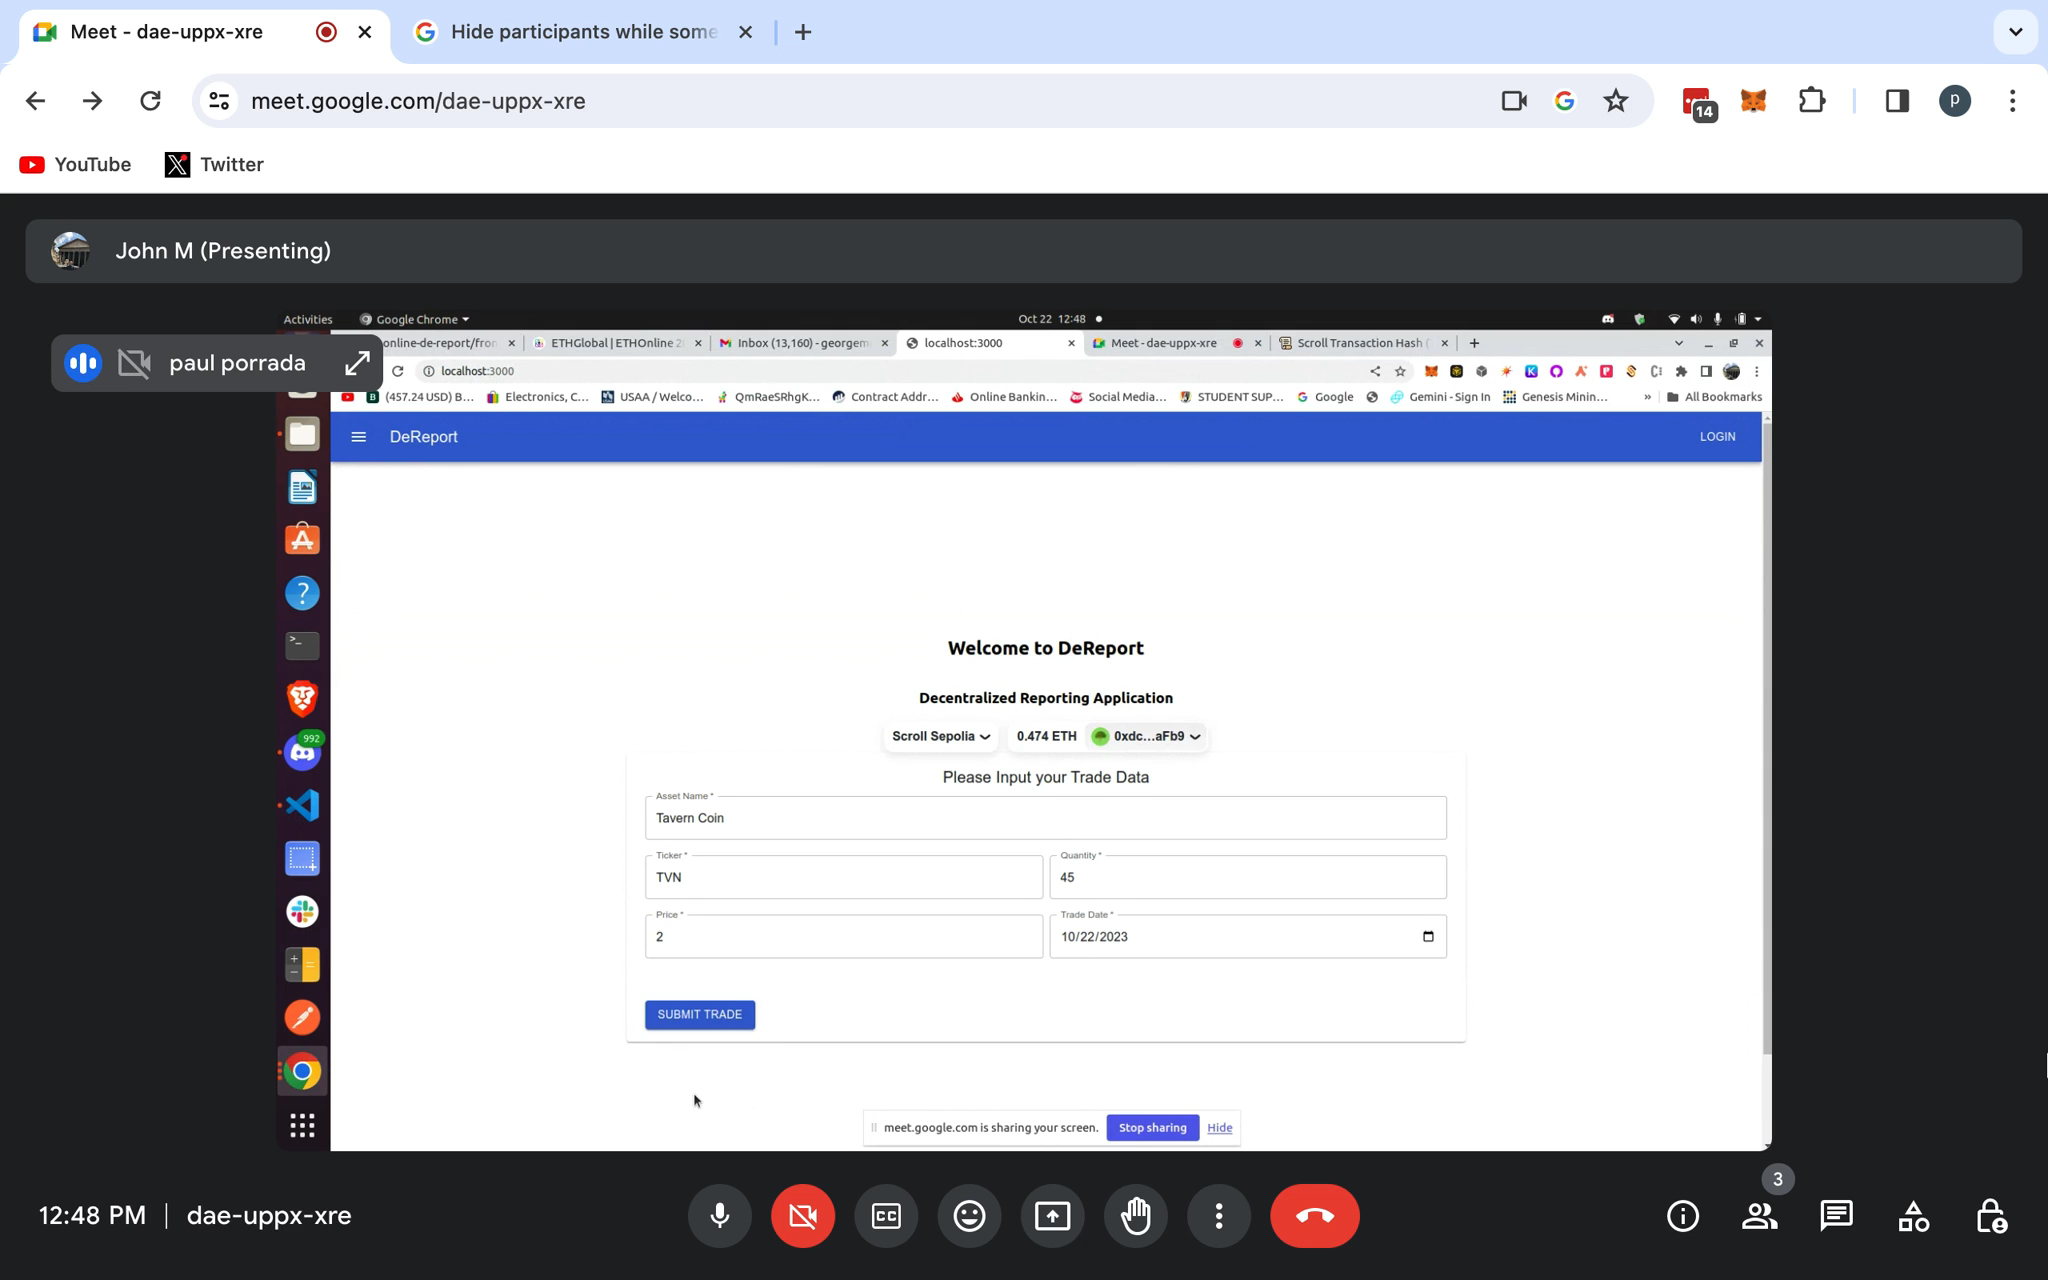Click Stop sharing the screen
Screen dimensions: 2048x1280
coord(1152,1127)
